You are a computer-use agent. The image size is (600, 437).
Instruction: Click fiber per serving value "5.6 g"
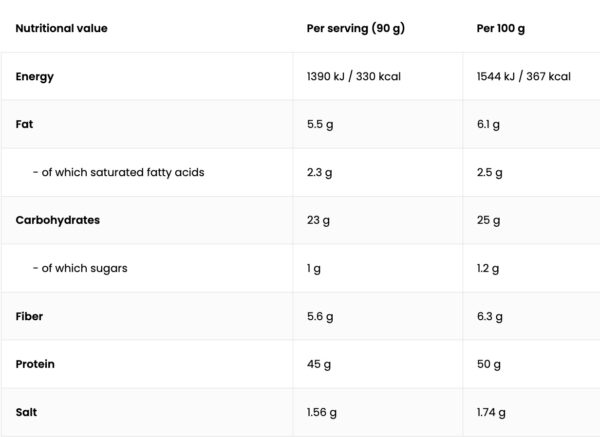pyautogui.click(x=319, y=316)
